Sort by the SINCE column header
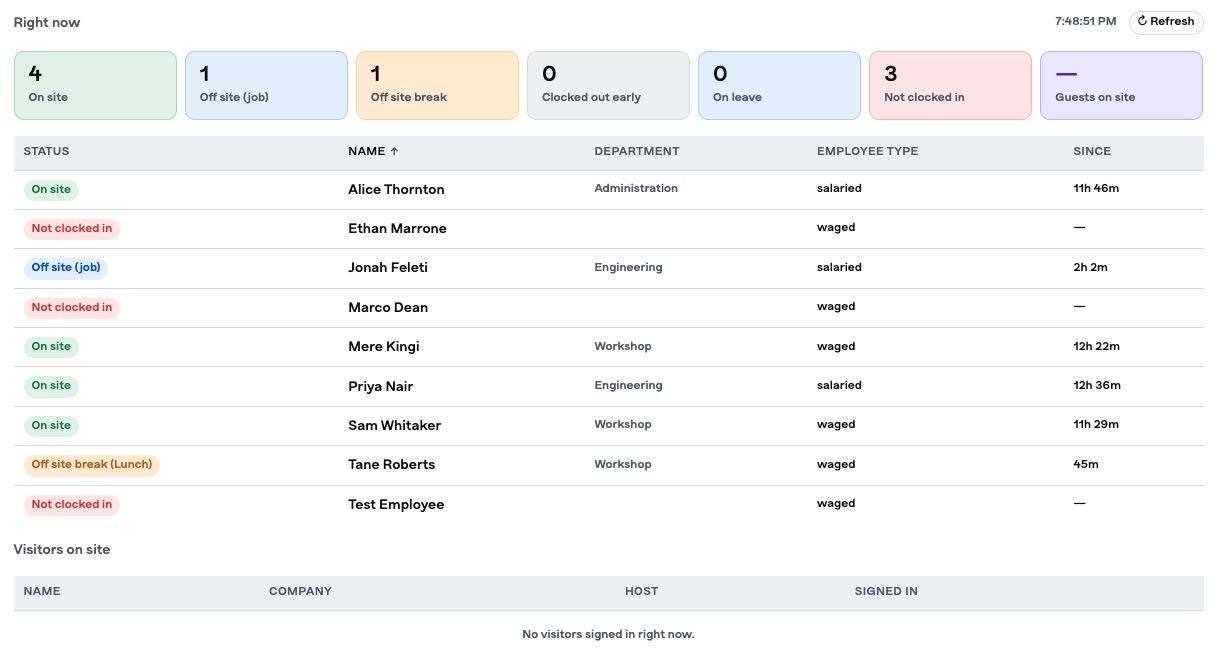 click(x=1092, y=152)
